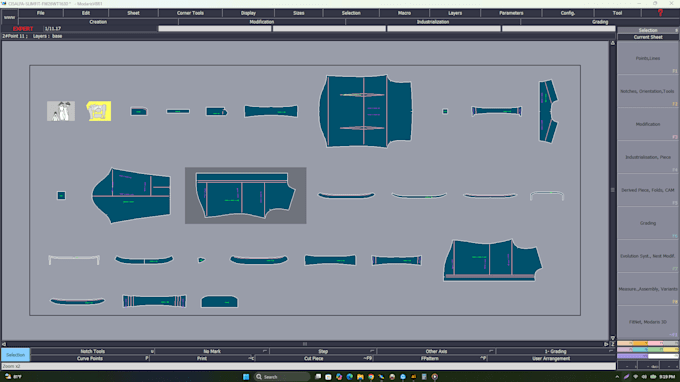Open the Edit menu

click(86, 13)
